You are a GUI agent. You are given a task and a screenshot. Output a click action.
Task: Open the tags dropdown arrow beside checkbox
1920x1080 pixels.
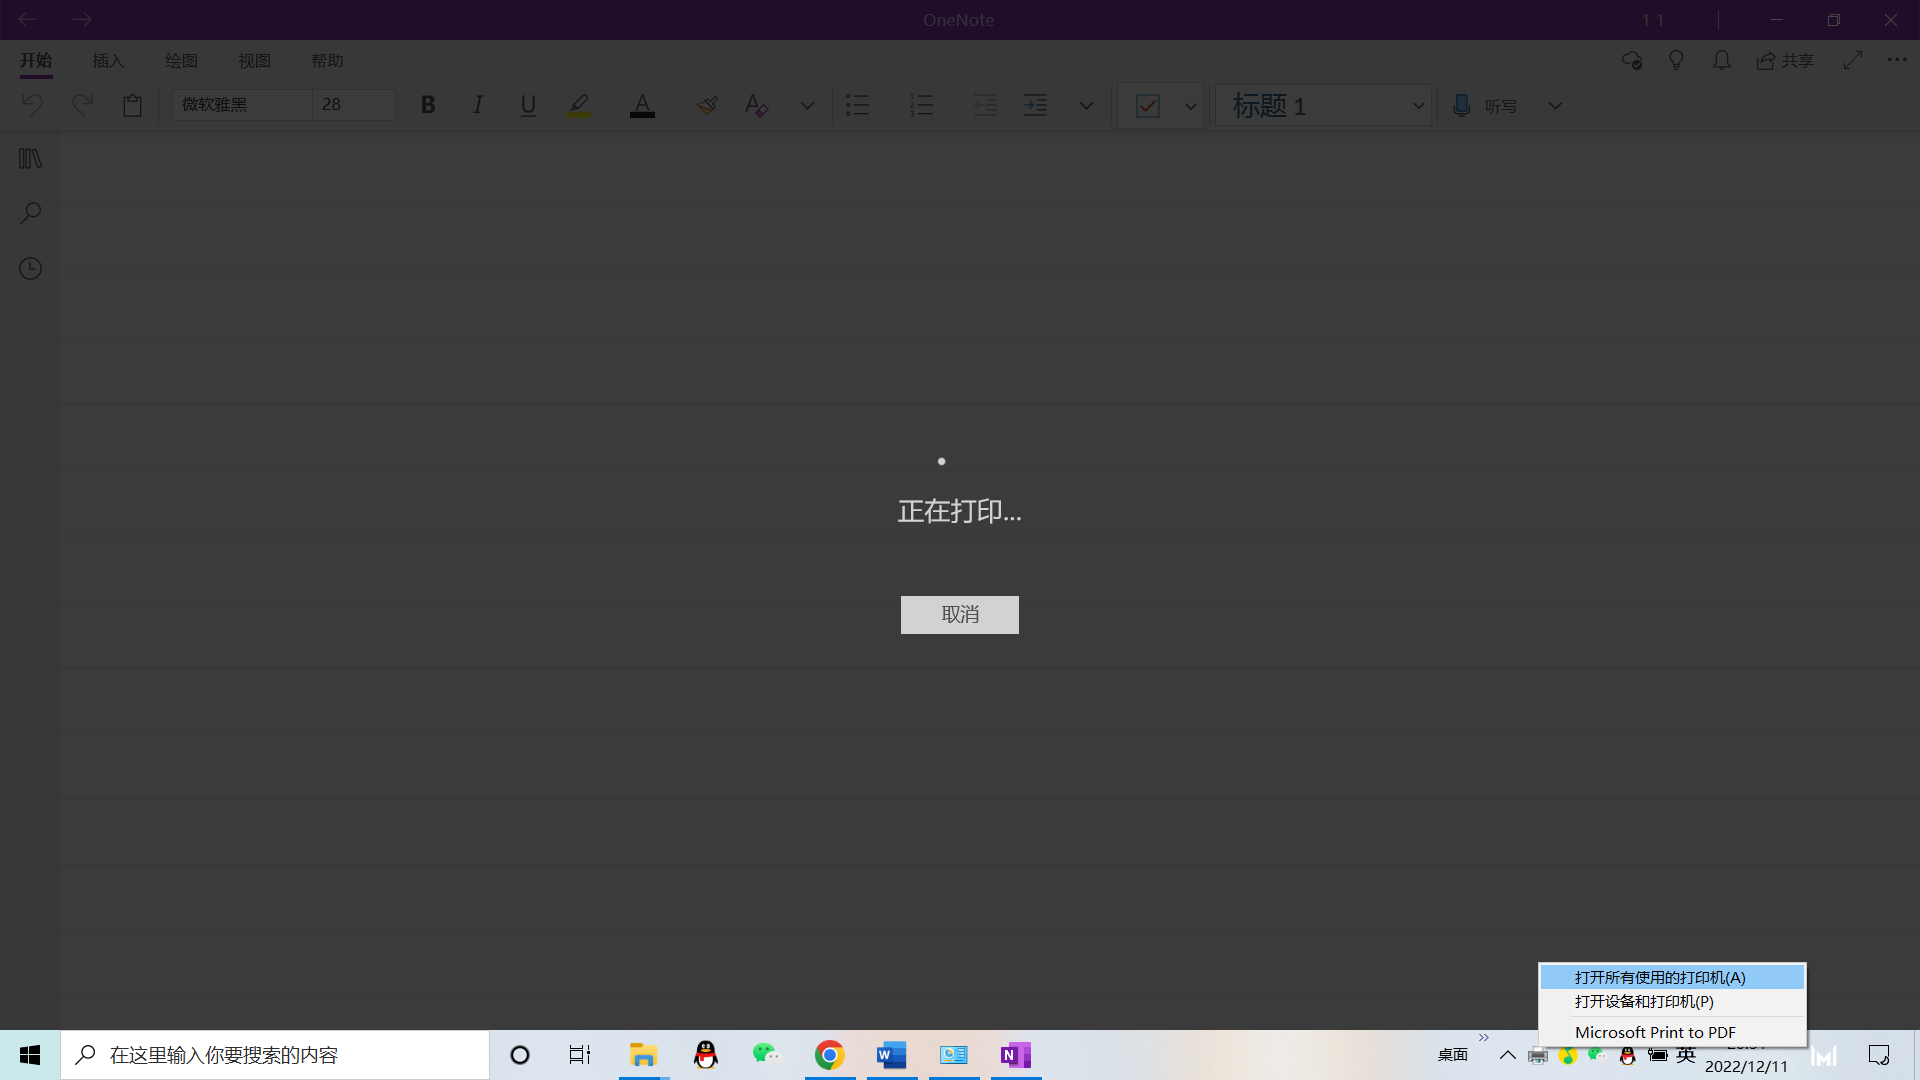pyautogui.click(x=1190, y=106)
